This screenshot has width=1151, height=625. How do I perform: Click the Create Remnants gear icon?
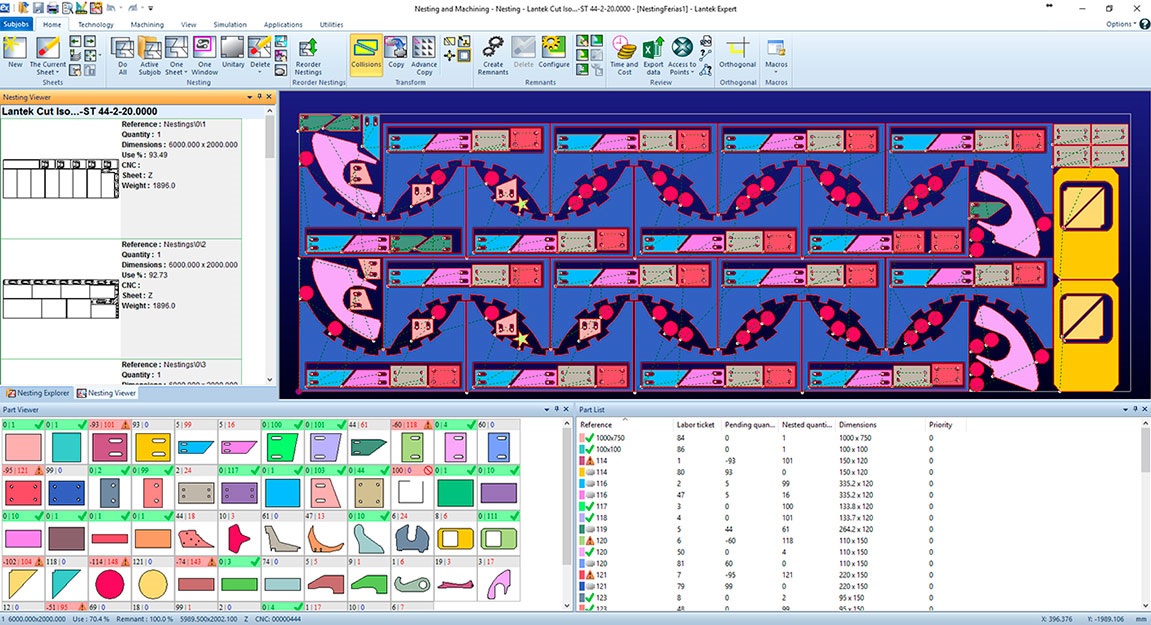pyautogui.click(x=493, y=48)
